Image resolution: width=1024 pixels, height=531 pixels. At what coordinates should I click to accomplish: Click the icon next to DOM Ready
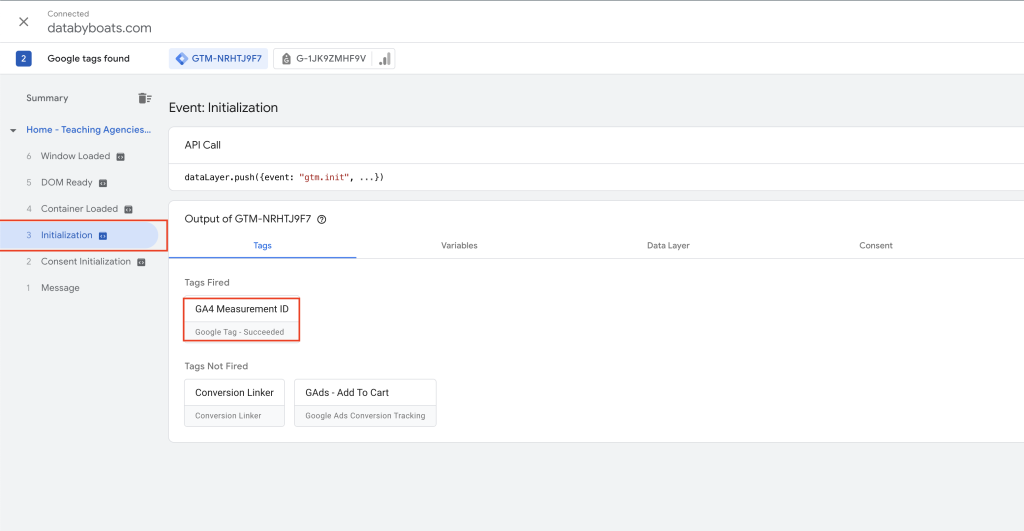pos(103,183)
